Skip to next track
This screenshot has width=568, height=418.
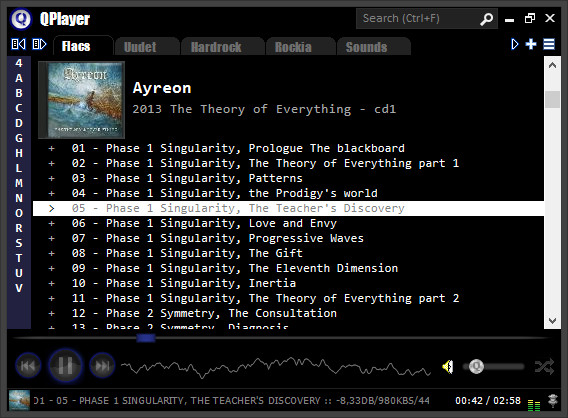click(x=102, y=365)
